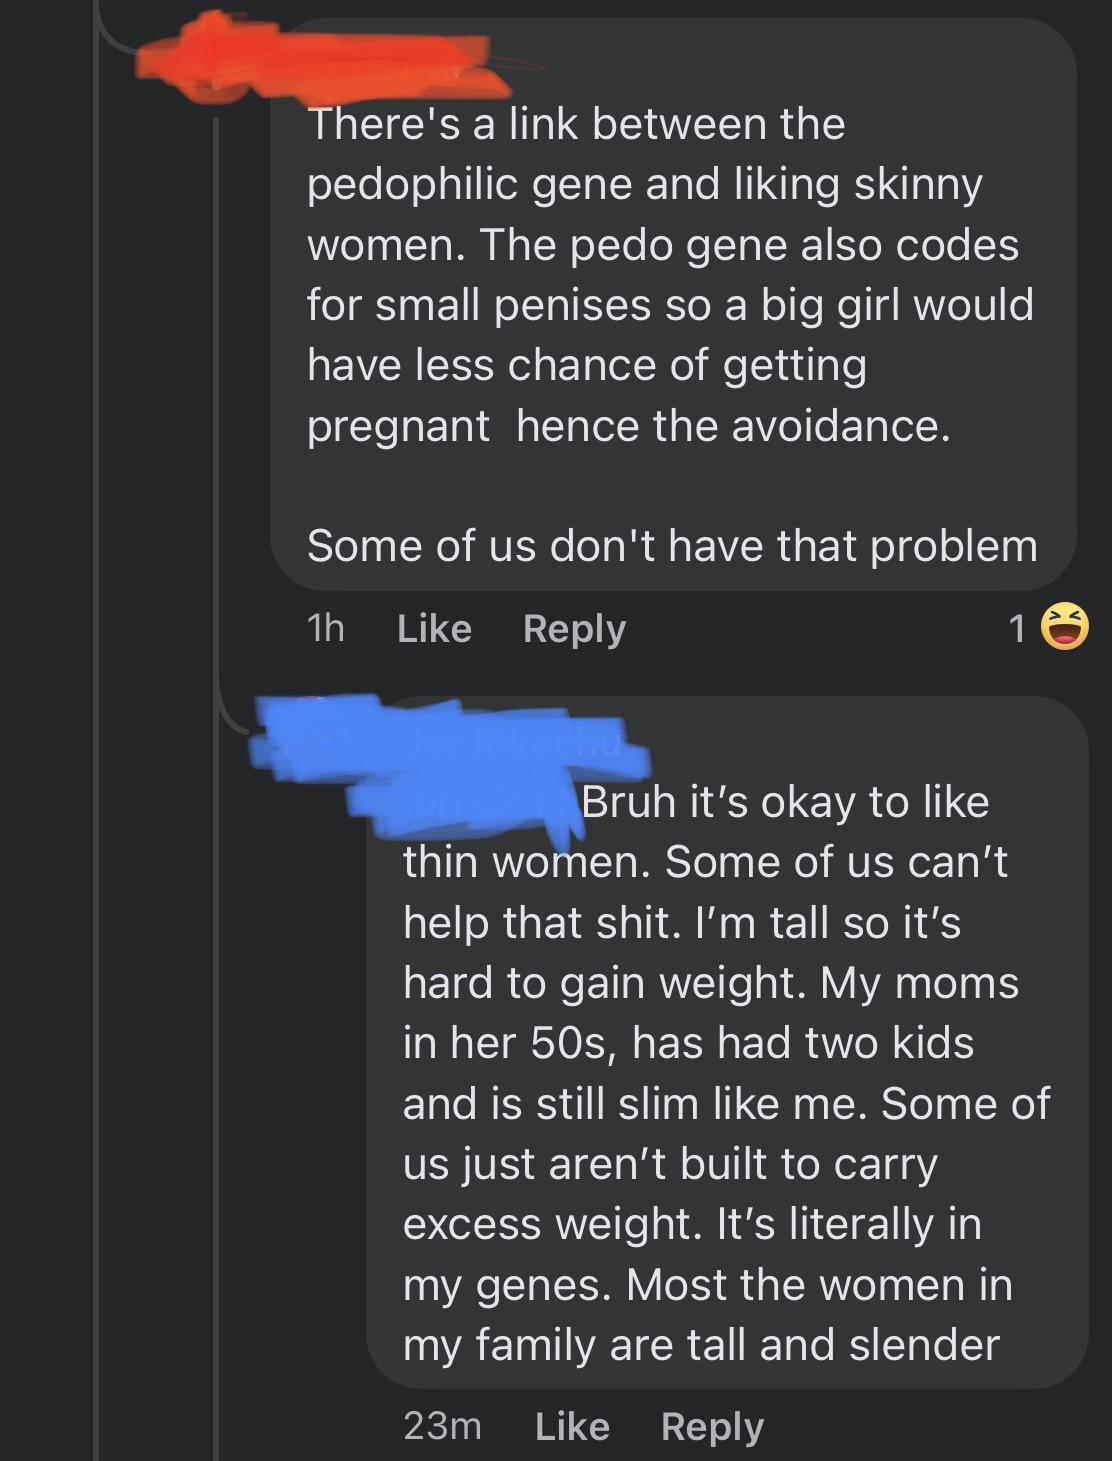This screenshot has height=1461, width=1112.
Task: Reply to the comment posted 23m ago
Action: pos(712,1426)
